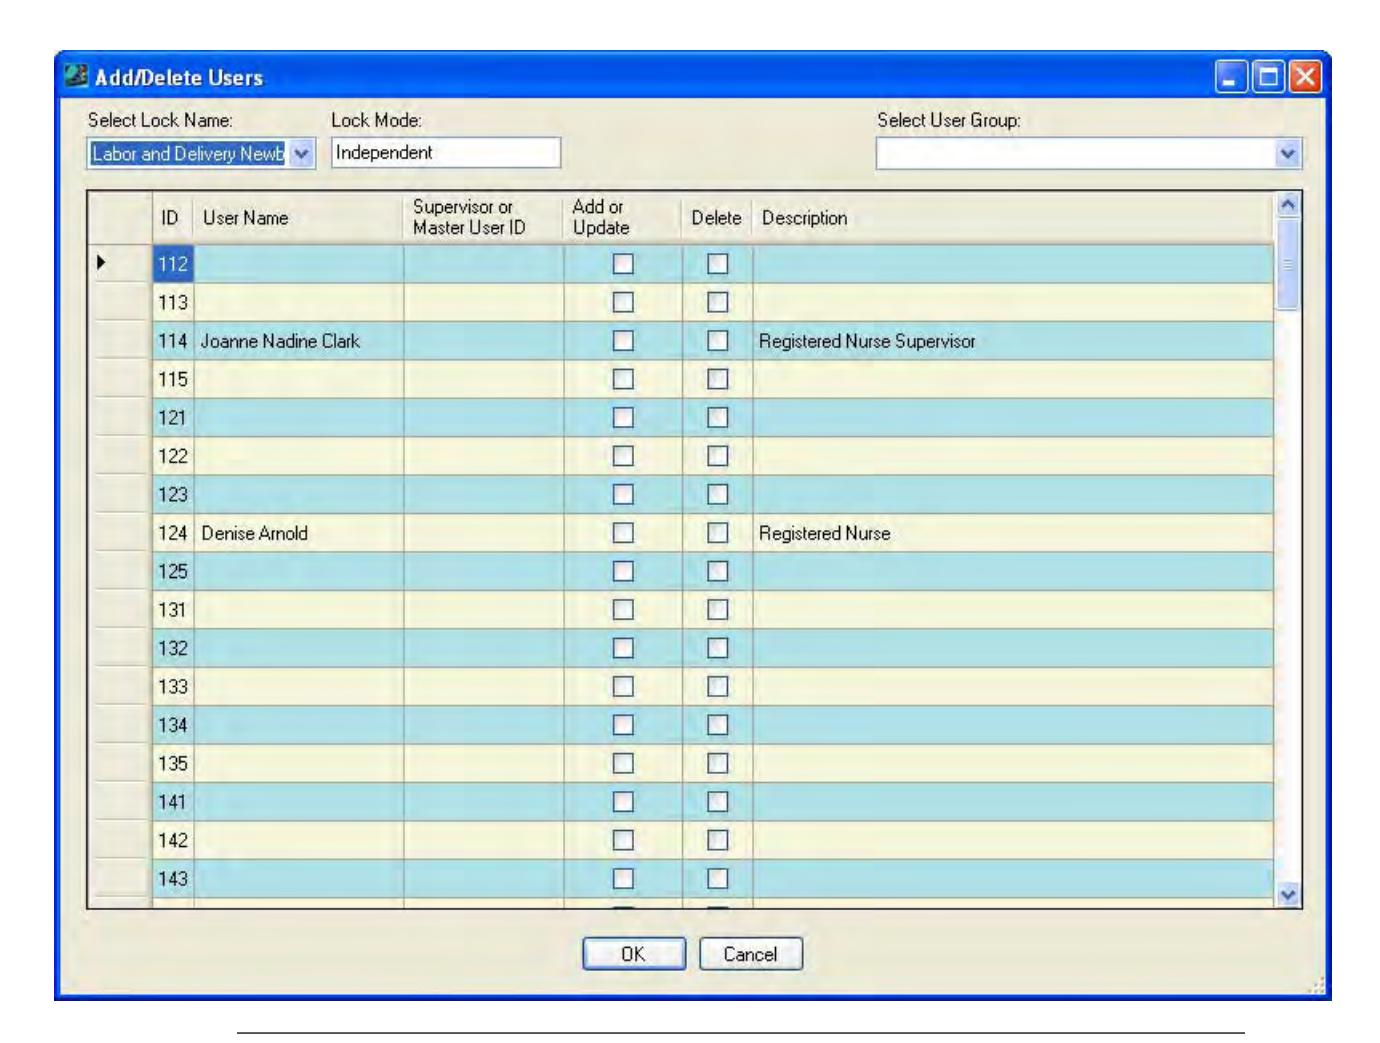Screen dimensions: 1380x1043
Task: Click the Add or Update column header
Action: click(x=623, y=218)
